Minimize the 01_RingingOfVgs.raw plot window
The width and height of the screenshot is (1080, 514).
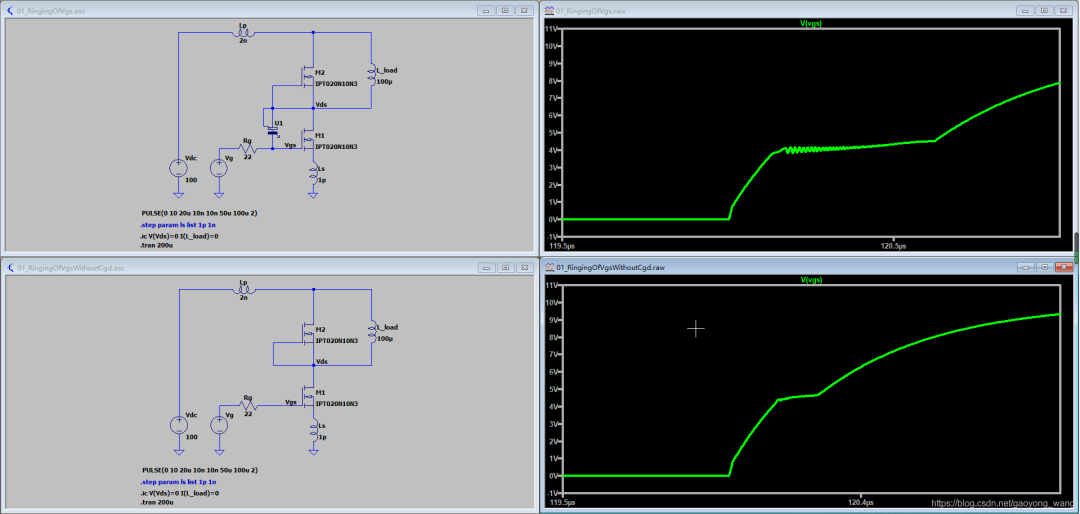click(x=1026, y=10)
